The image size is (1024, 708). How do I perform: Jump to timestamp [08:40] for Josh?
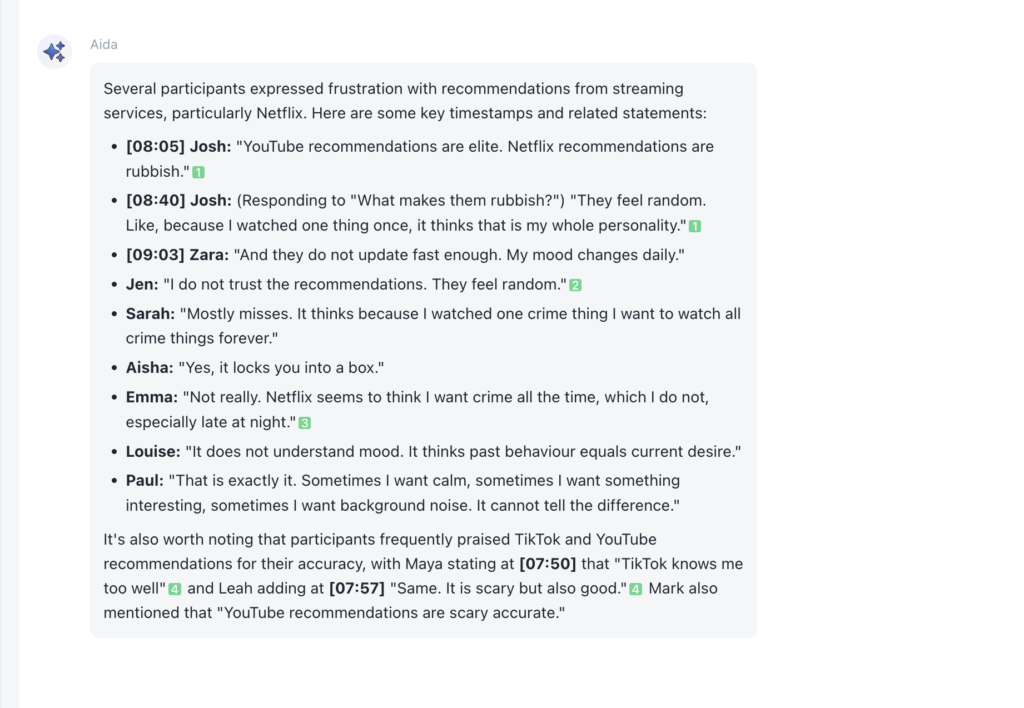click(x=155, y=201)
